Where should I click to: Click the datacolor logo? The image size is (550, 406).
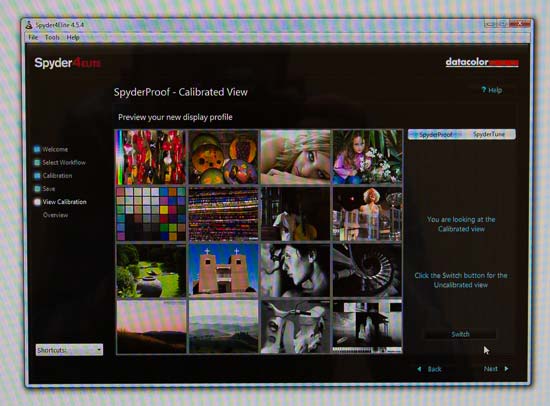(482, 62)
